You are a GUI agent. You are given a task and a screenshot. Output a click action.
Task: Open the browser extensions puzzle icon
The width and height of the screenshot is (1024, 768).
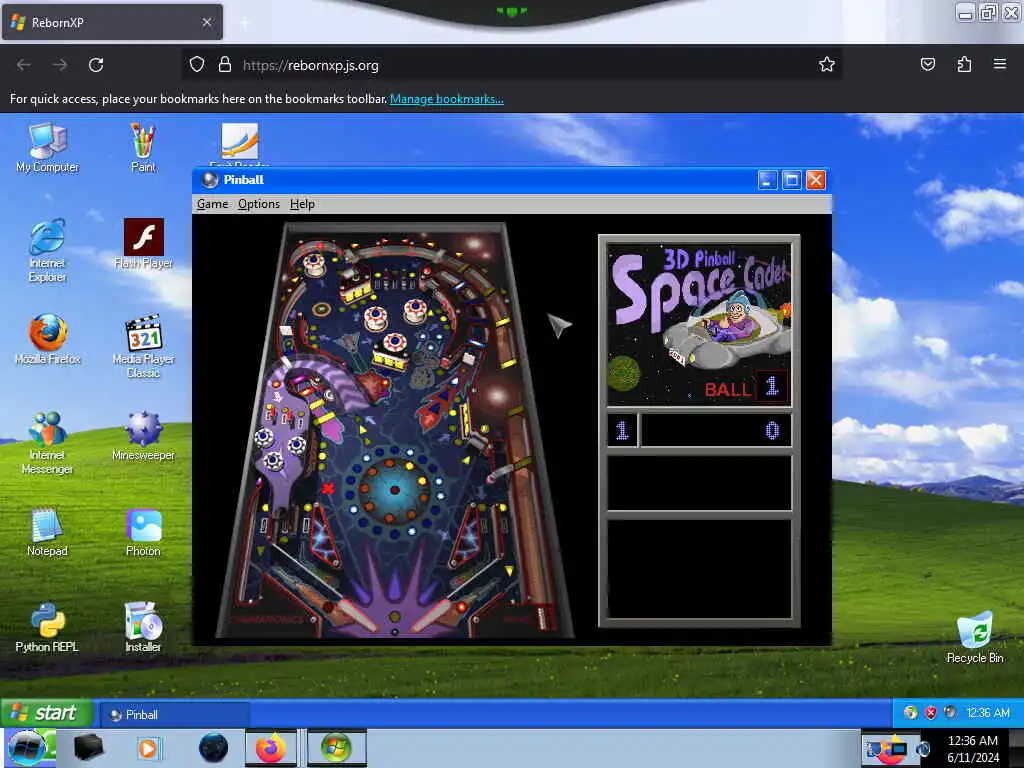pyautogui.click(x=964, y=64)
